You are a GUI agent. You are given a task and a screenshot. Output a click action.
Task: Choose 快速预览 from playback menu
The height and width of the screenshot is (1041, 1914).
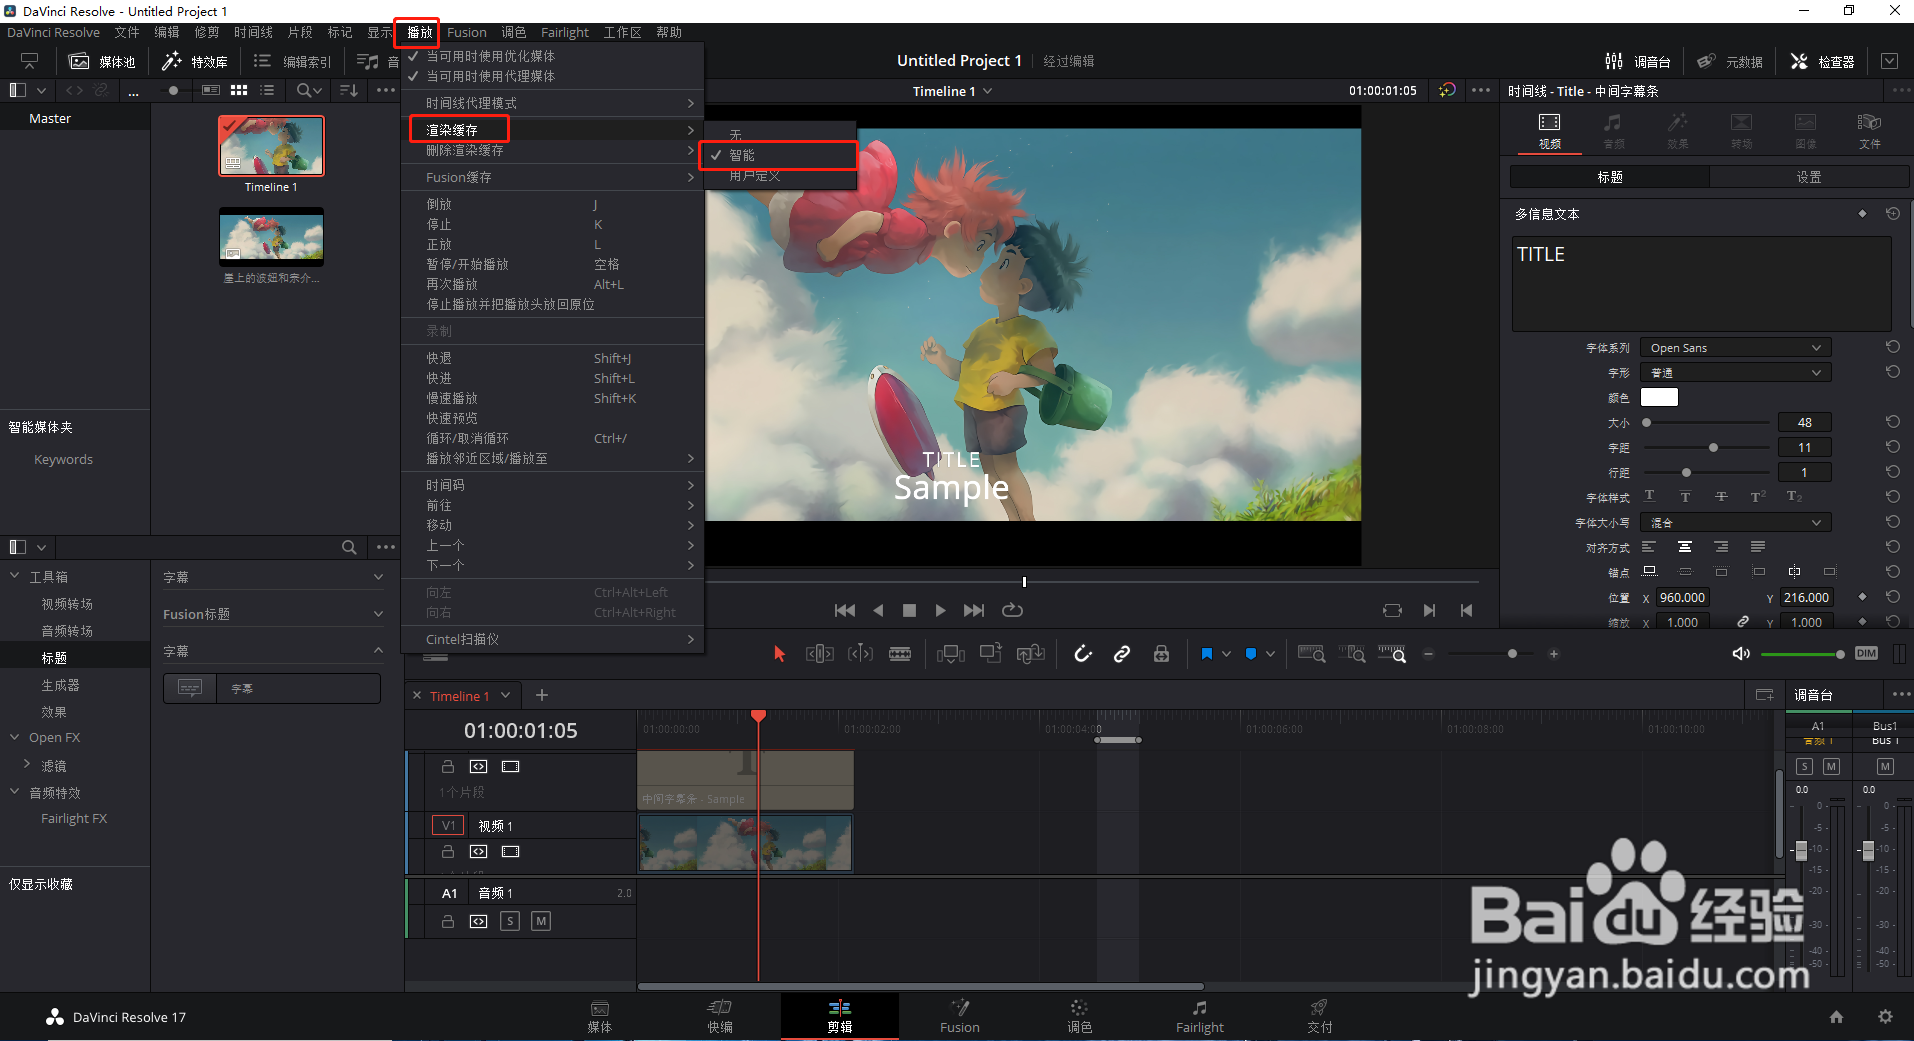pyautogui.click(x=552, y=418)
